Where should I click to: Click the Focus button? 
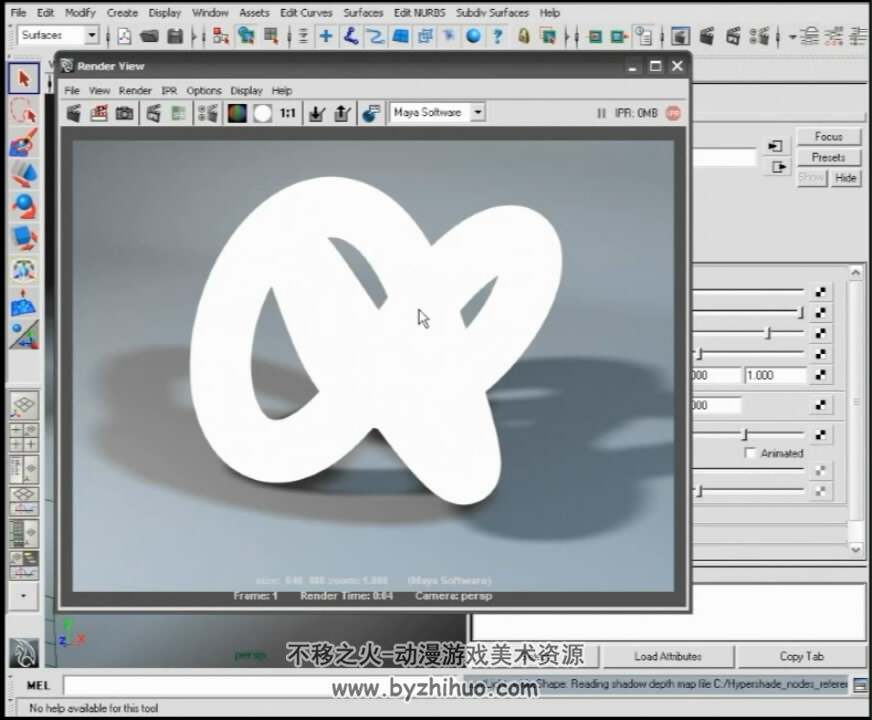click(829, 137)
